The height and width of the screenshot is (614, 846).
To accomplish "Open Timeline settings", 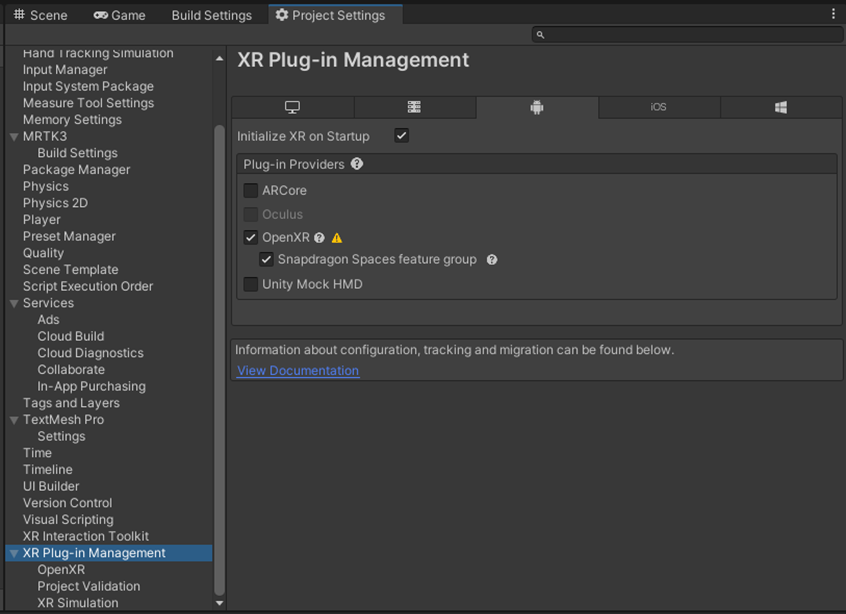I will coord(47,470).
